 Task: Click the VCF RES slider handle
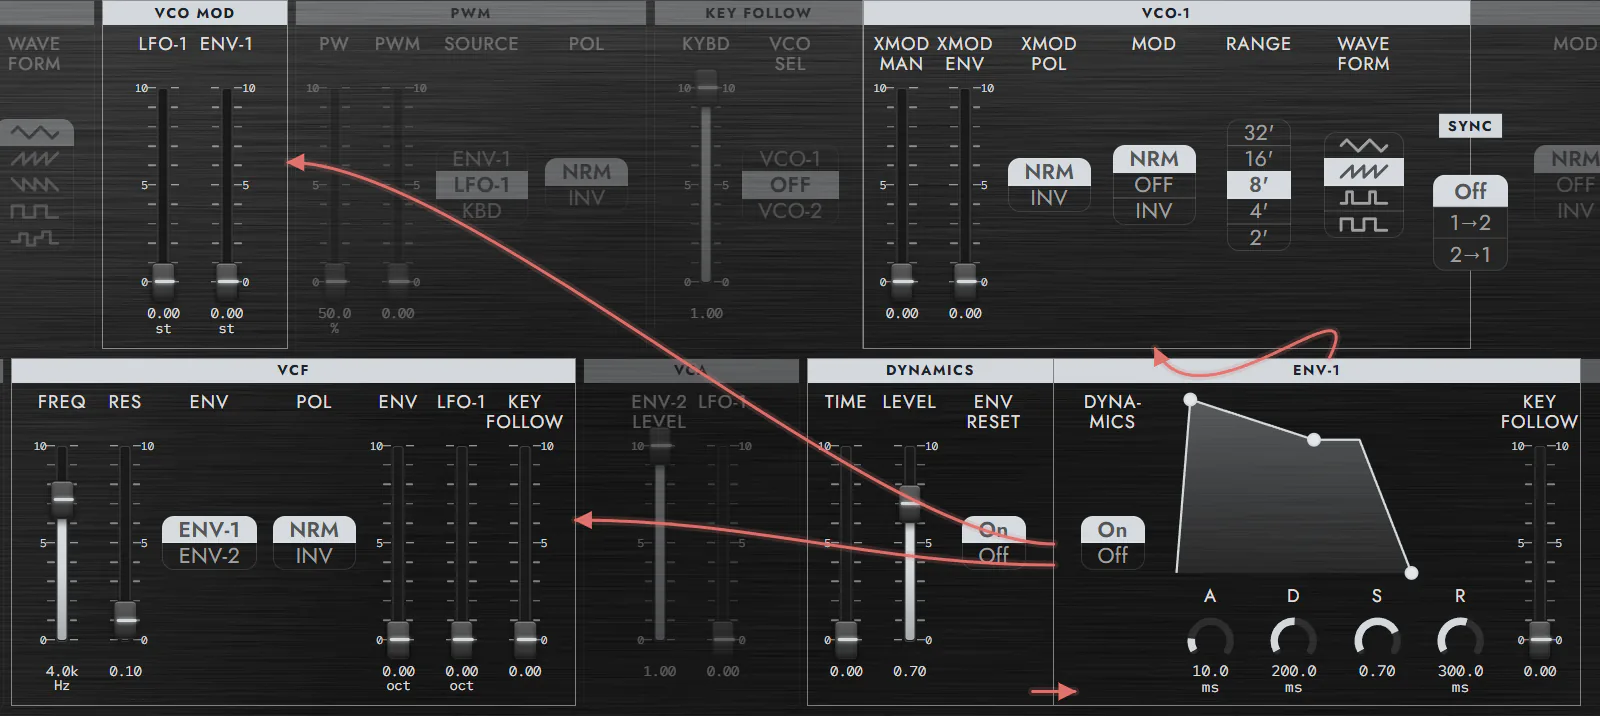125,619
